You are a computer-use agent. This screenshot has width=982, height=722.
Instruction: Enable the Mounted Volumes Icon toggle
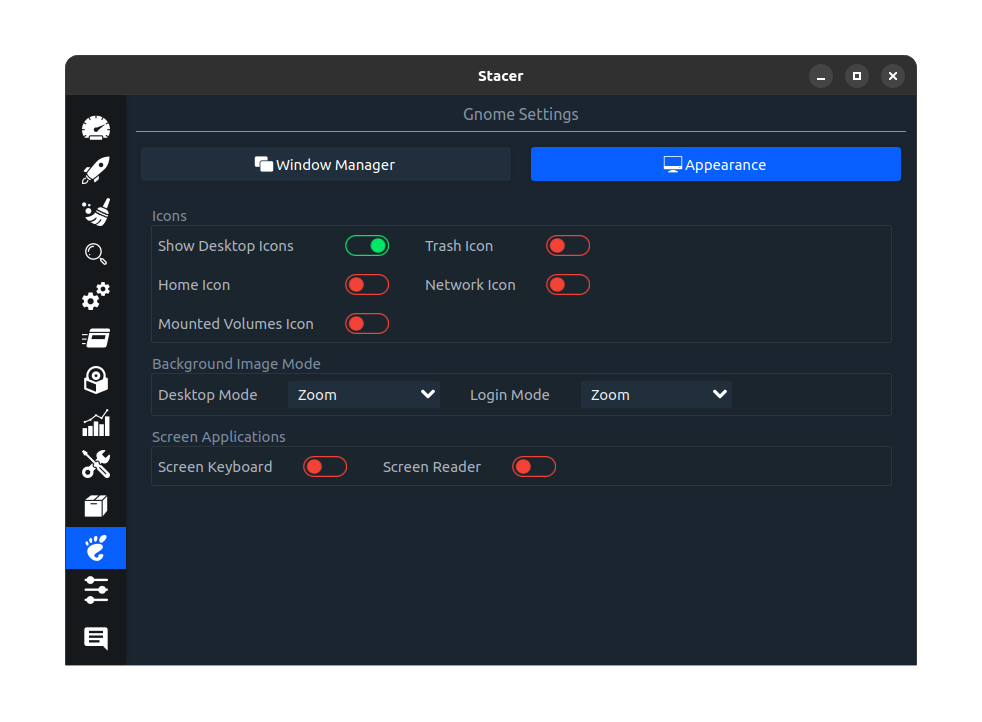coord(367,324)
